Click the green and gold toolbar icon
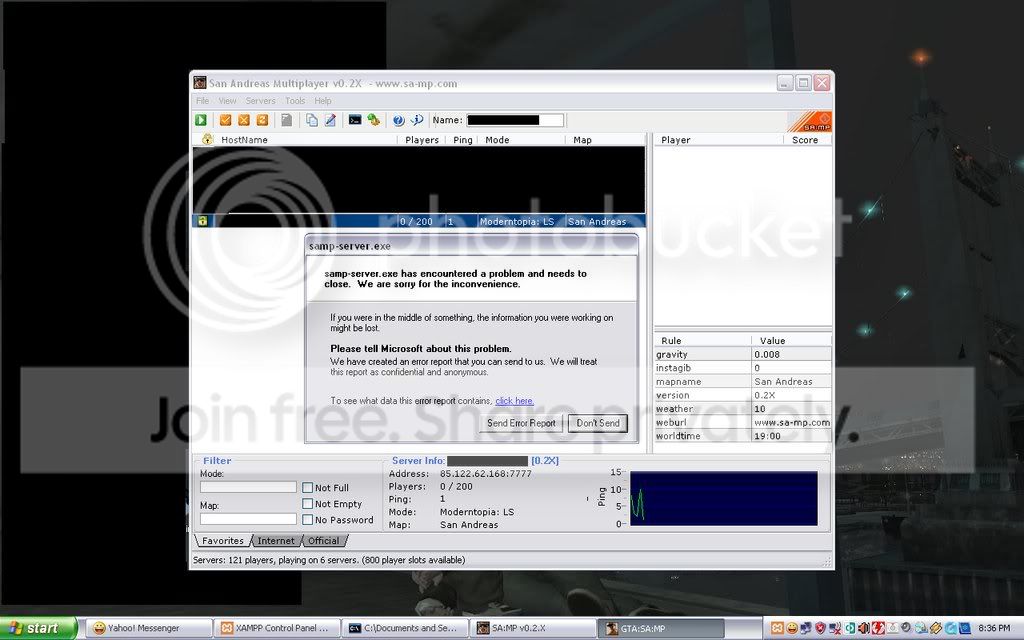 (x=374, y=120)
